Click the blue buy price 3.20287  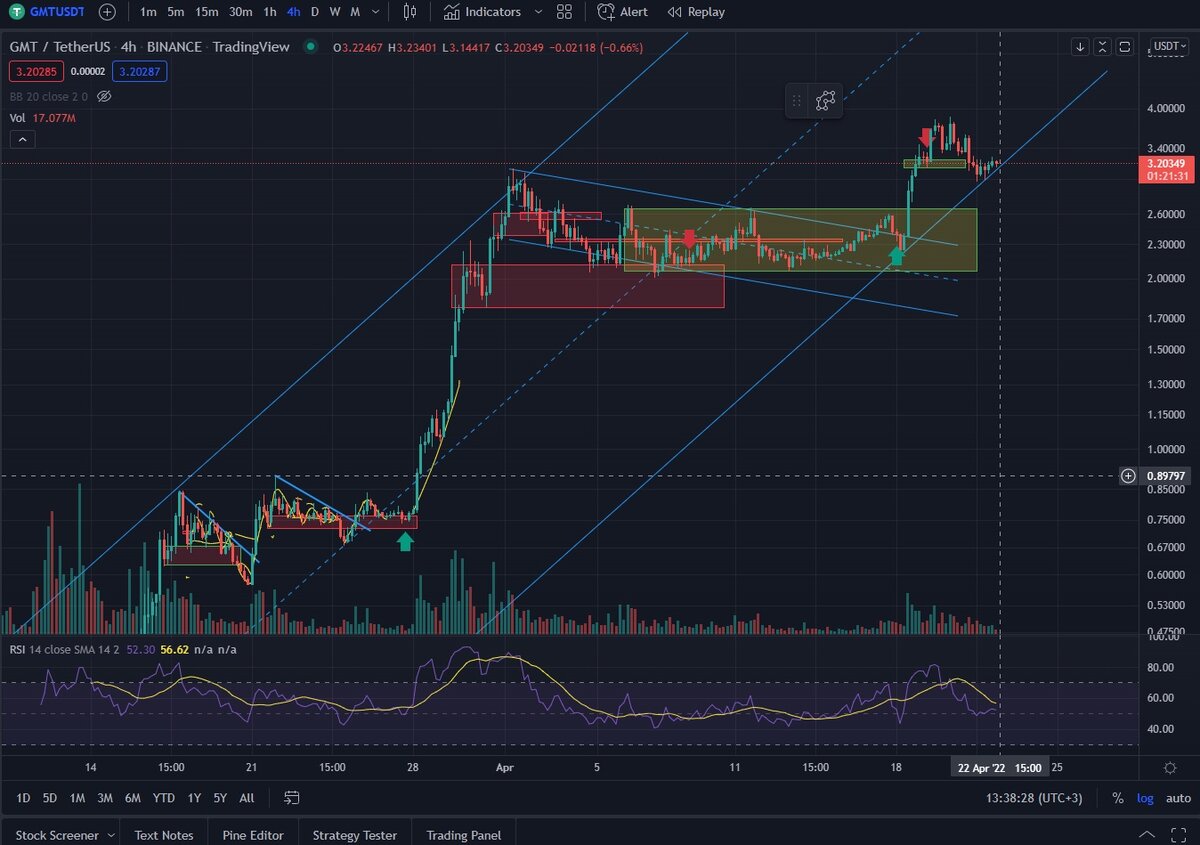[x=140, y=71]
